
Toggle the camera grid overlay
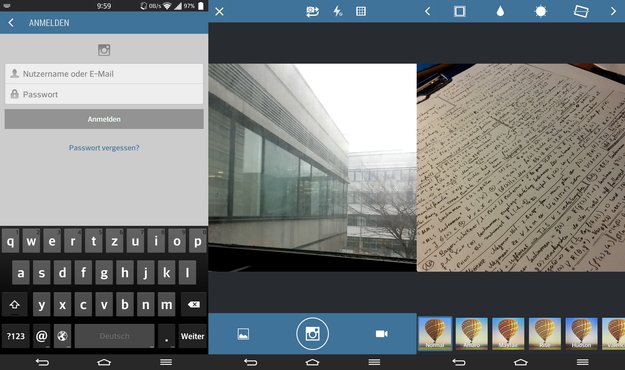pyautogui.click(x=361, y=11)
